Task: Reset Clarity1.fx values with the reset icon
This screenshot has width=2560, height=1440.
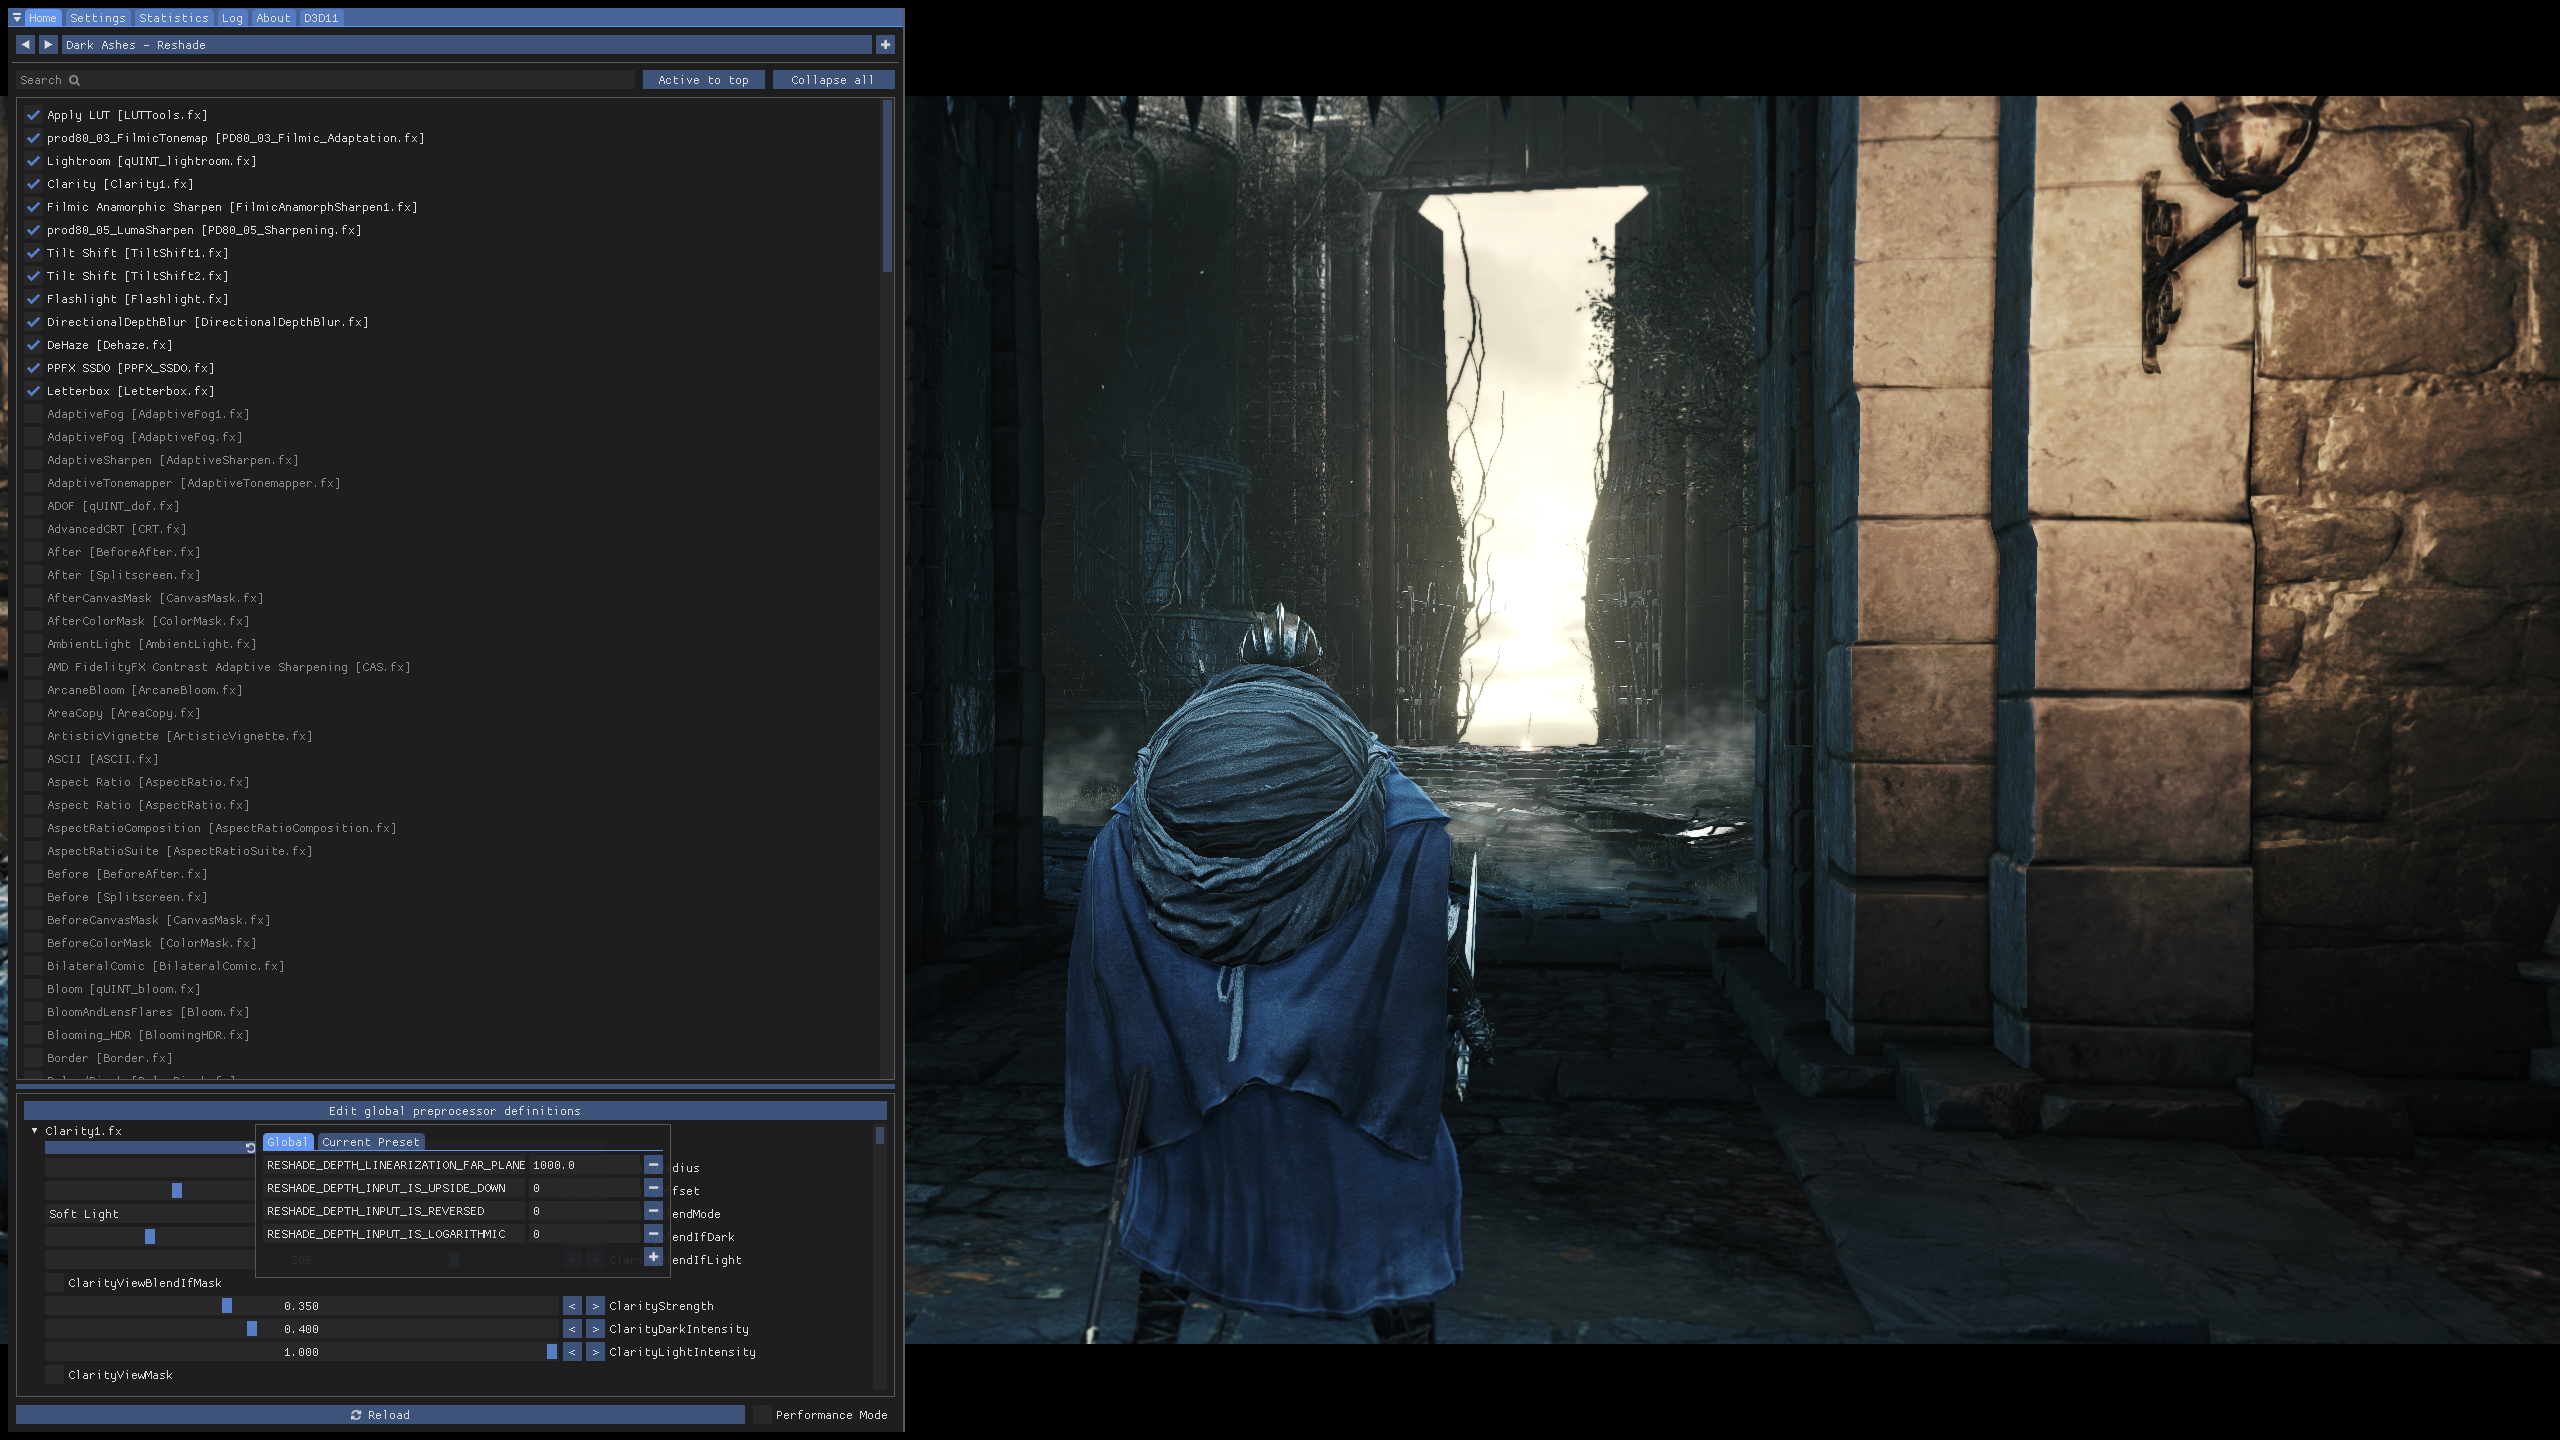Action: 250,1148
